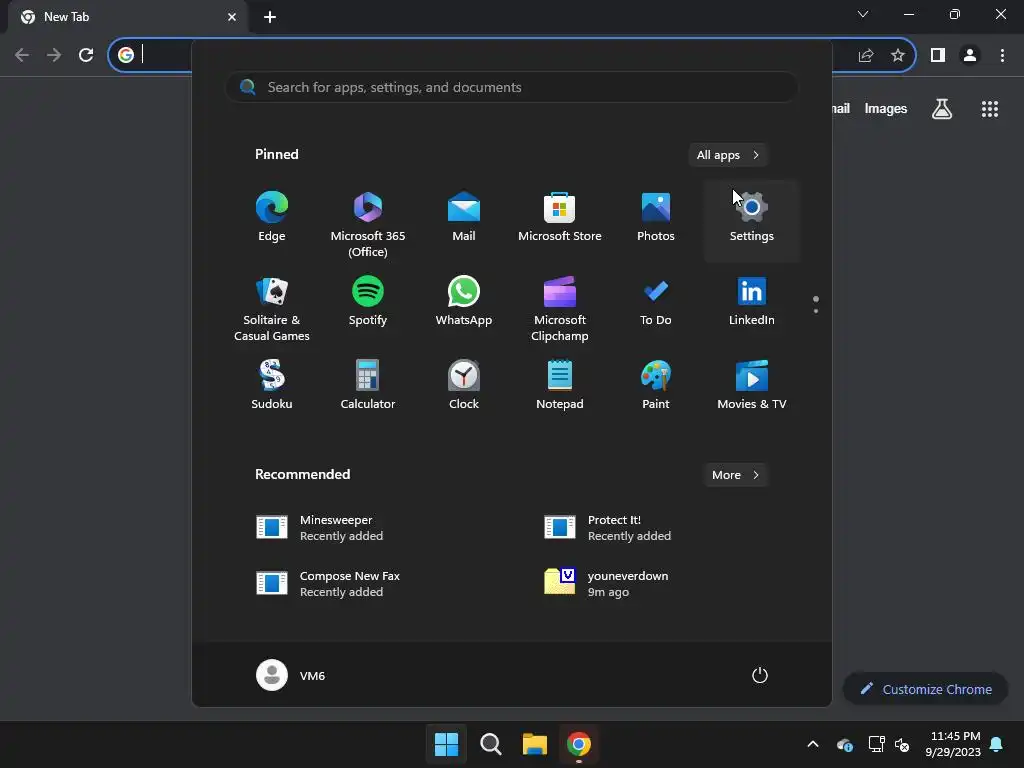The width and height of the screenshot is (1024, 768).
Task: Launch Movies & TV
Action: (752, 385)
